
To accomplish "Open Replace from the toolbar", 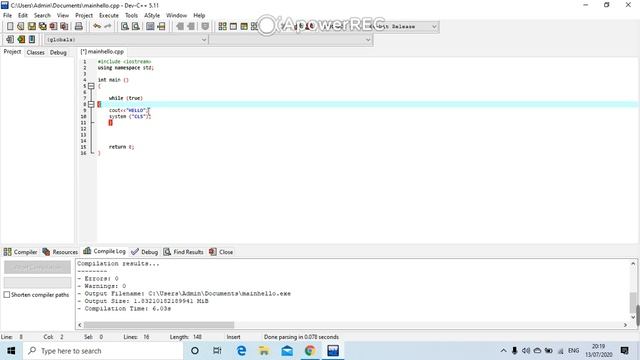I will 136,26.
